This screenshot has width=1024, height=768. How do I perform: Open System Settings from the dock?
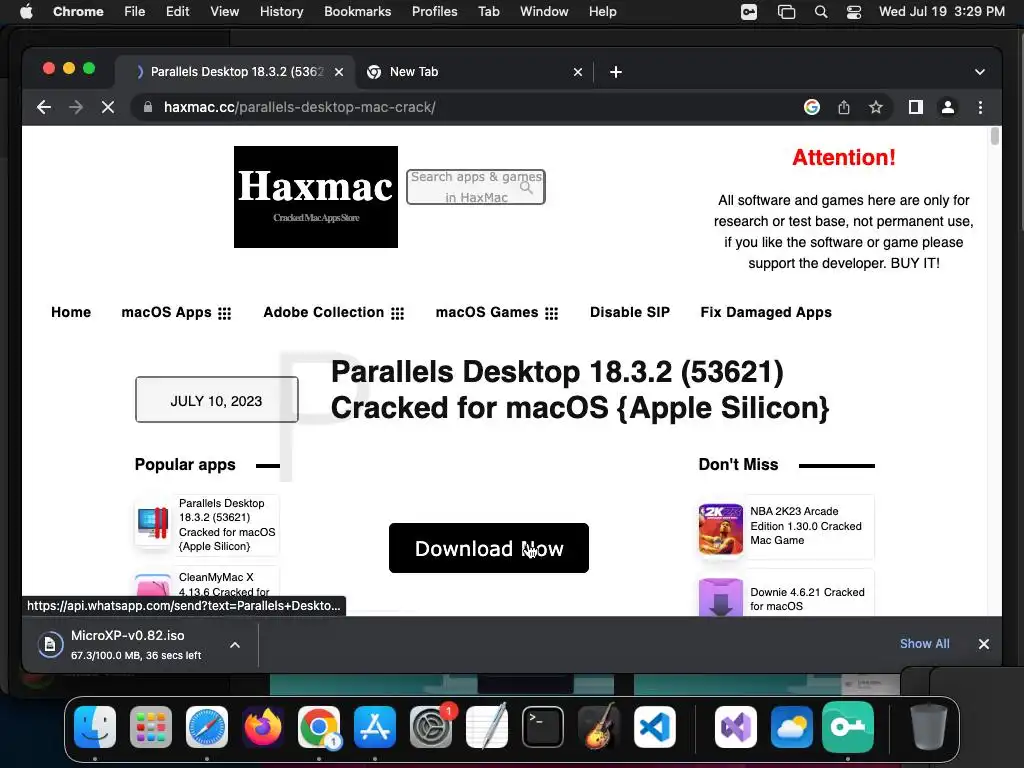(431, 727)
